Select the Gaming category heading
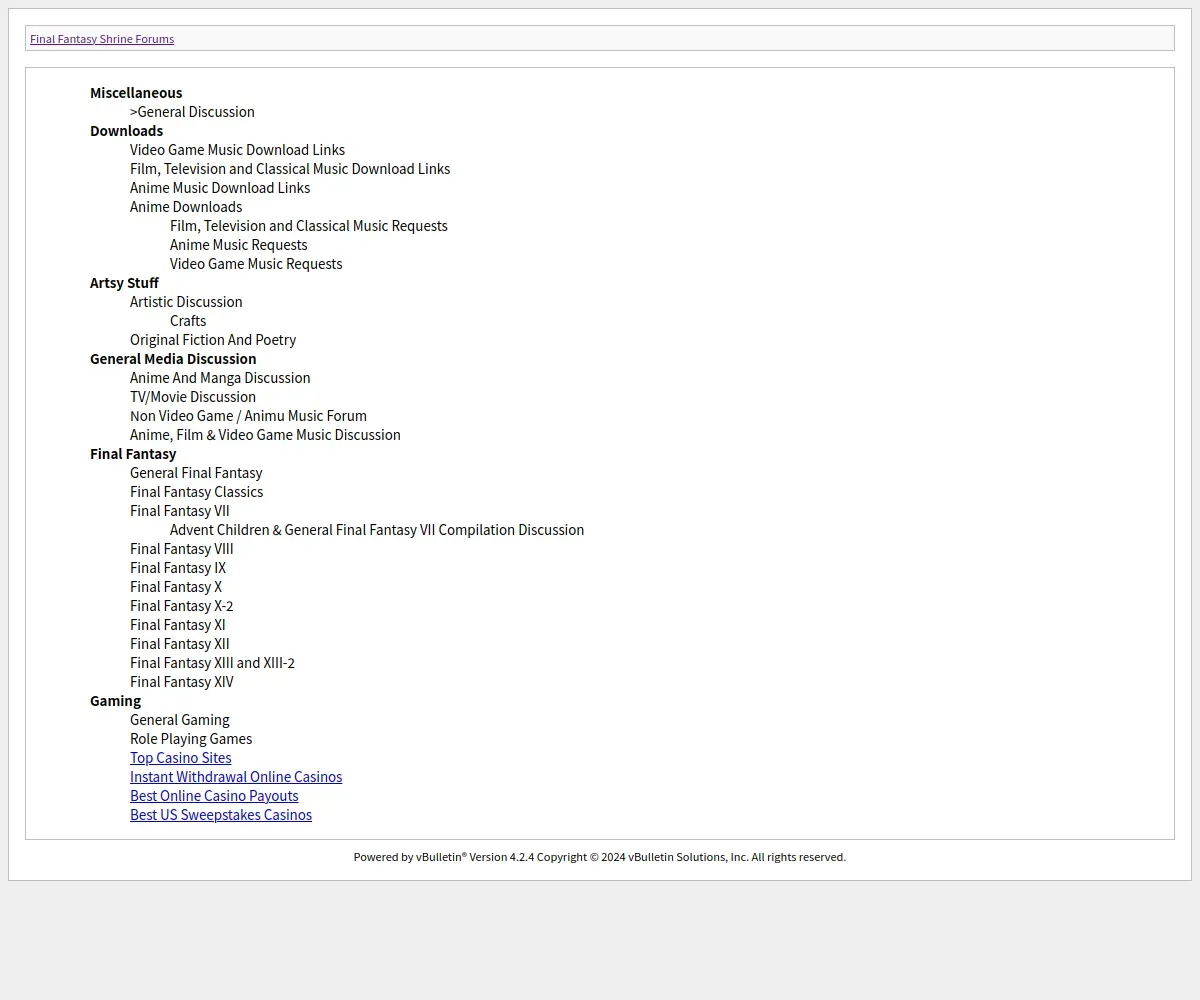1200x1000 pixels. click(115, 701)
